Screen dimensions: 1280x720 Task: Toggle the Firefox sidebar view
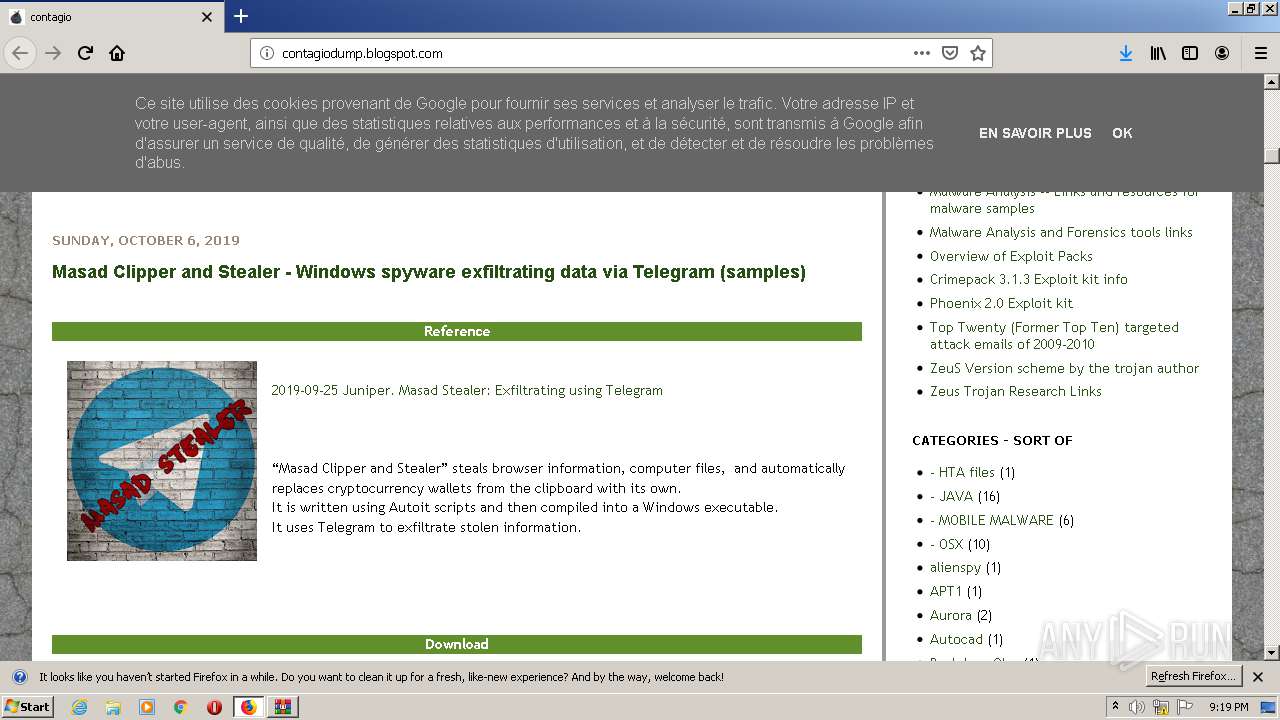1190,53
